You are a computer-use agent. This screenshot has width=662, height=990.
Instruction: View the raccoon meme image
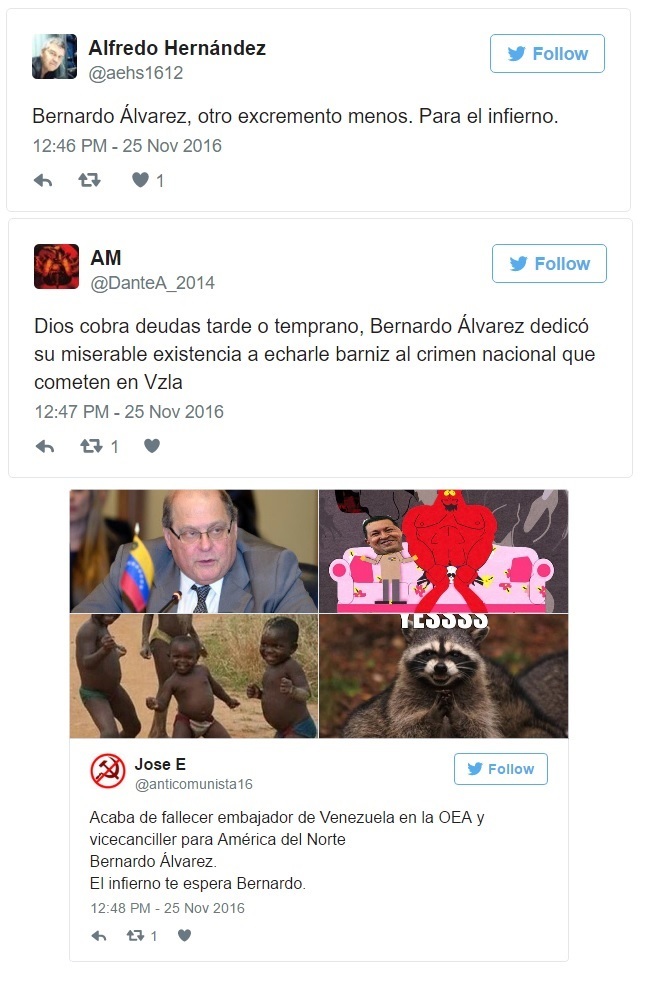click(x=444, y=676)
